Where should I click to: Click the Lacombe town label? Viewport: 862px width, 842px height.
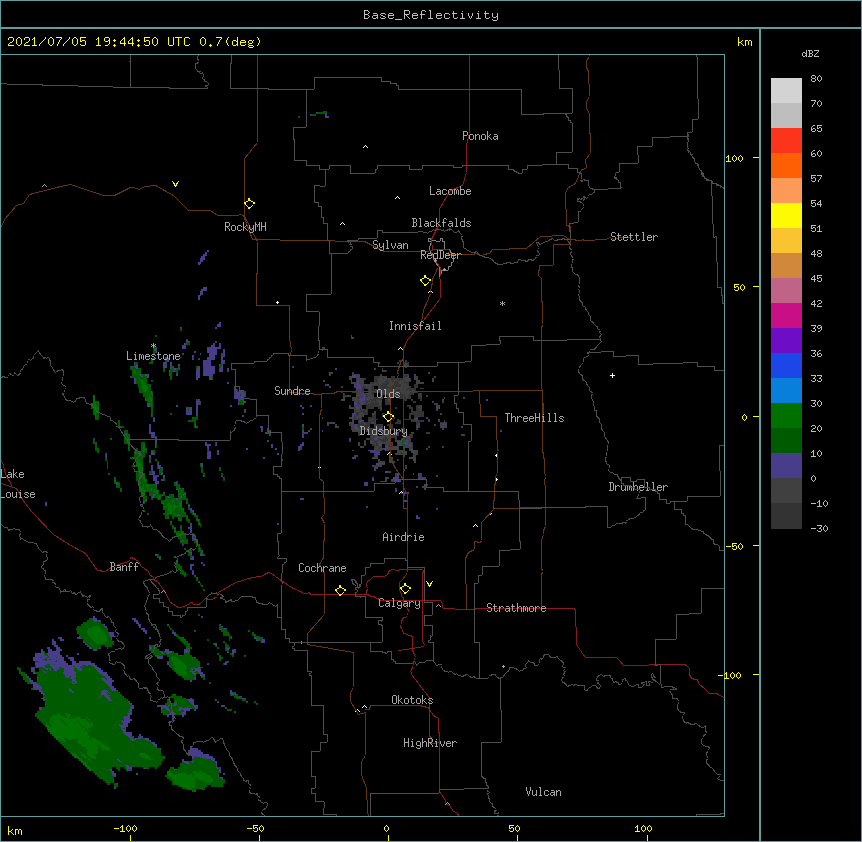(x=450, y=191)
